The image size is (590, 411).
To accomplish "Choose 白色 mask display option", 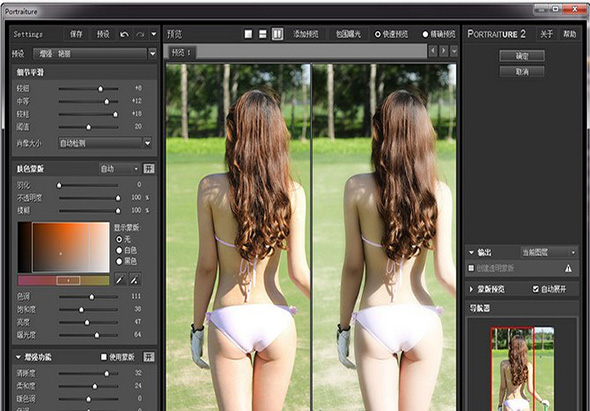I will (119, 250).
